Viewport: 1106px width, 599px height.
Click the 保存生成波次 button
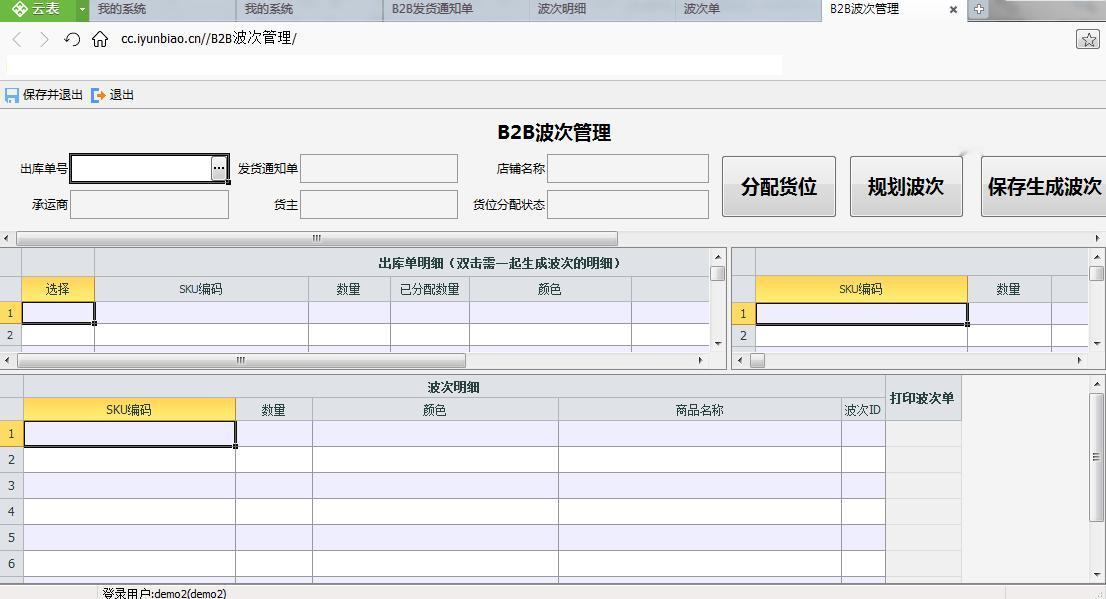pyautogui.click(x=1044, y=186)
